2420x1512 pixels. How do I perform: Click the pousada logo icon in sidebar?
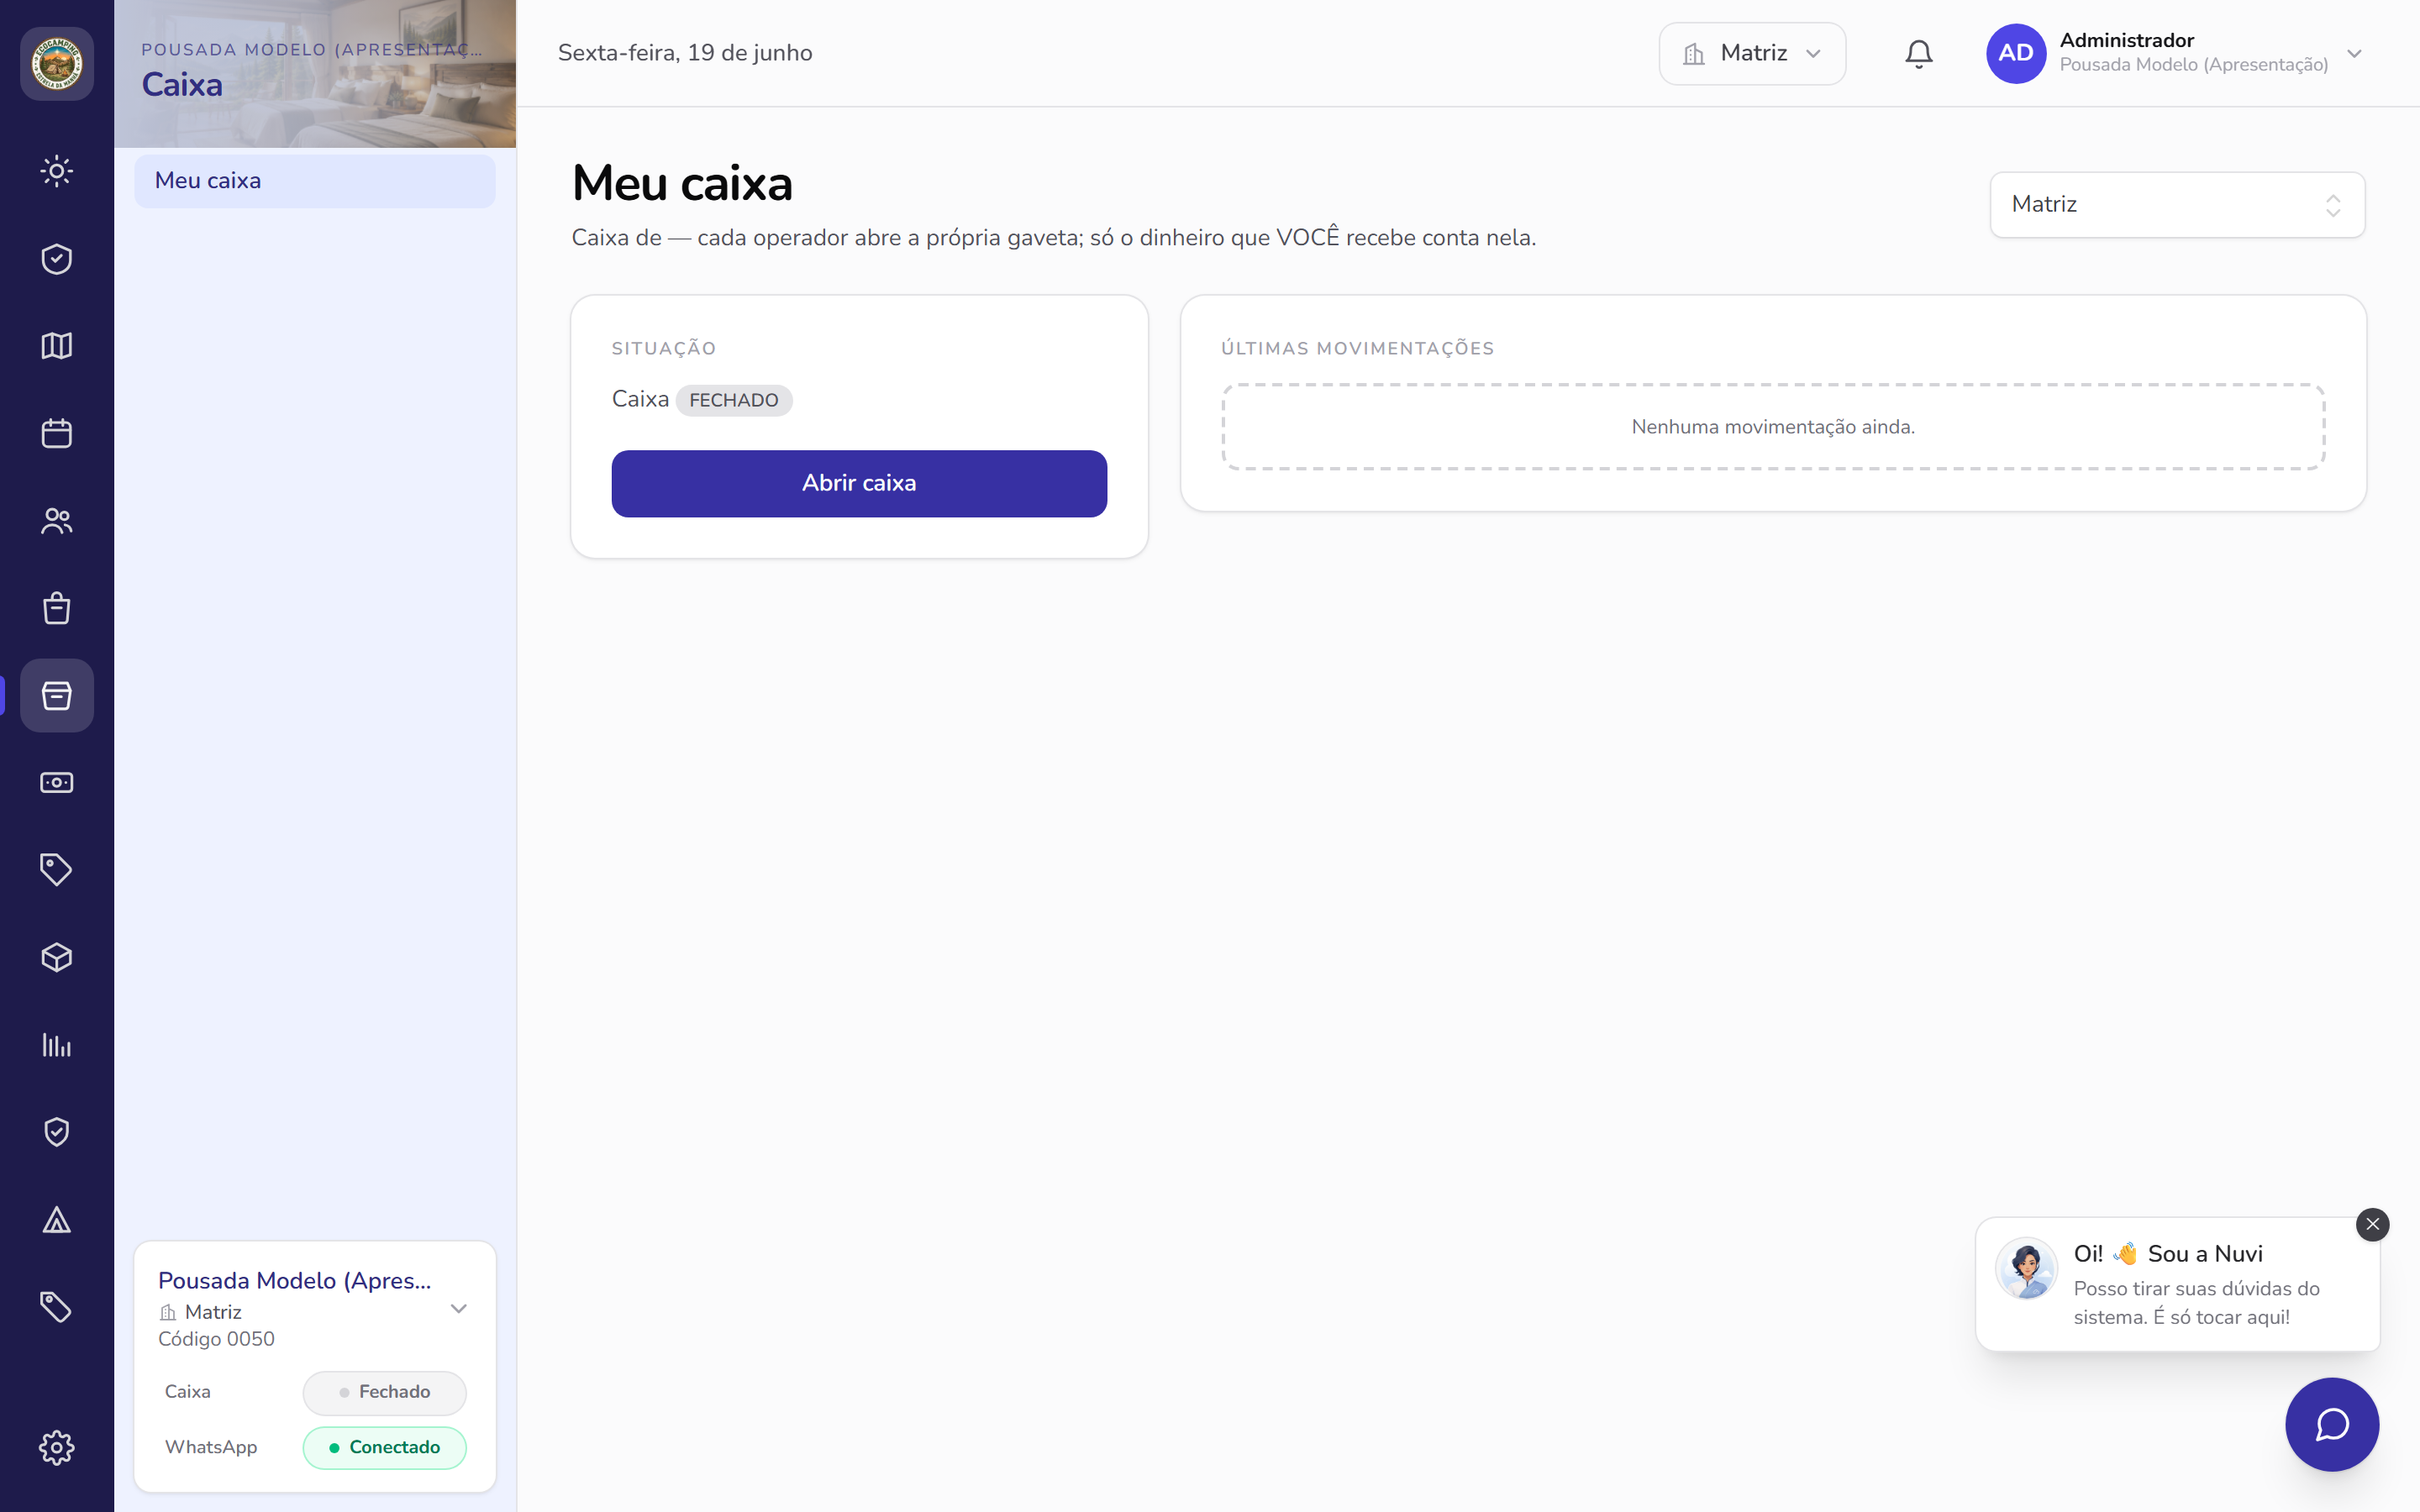pyautogui.click(x=57, y=64)
